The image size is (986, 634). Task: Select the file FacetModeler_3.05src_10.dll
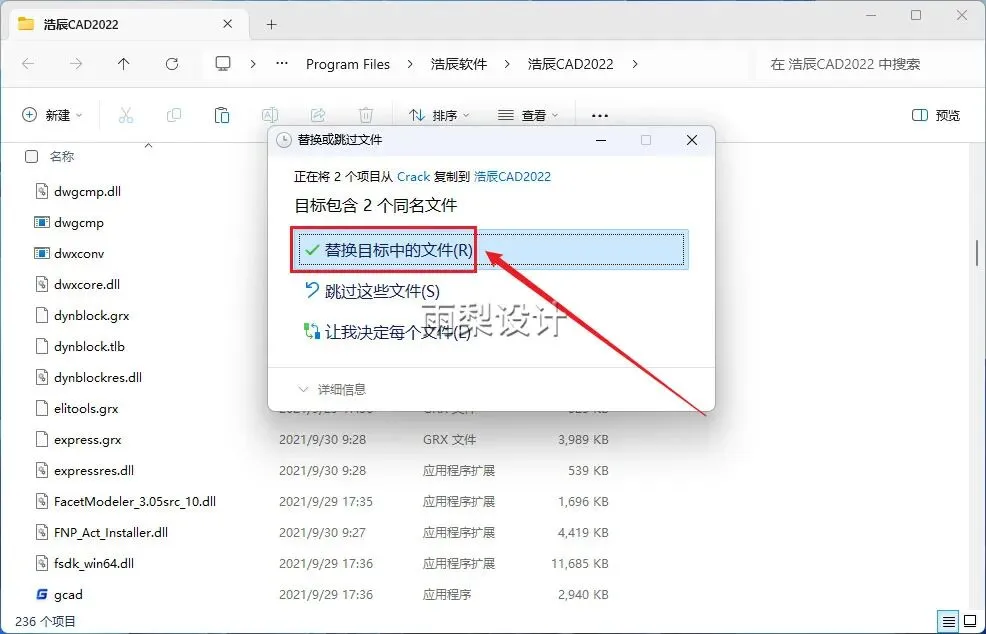(135, 501)
